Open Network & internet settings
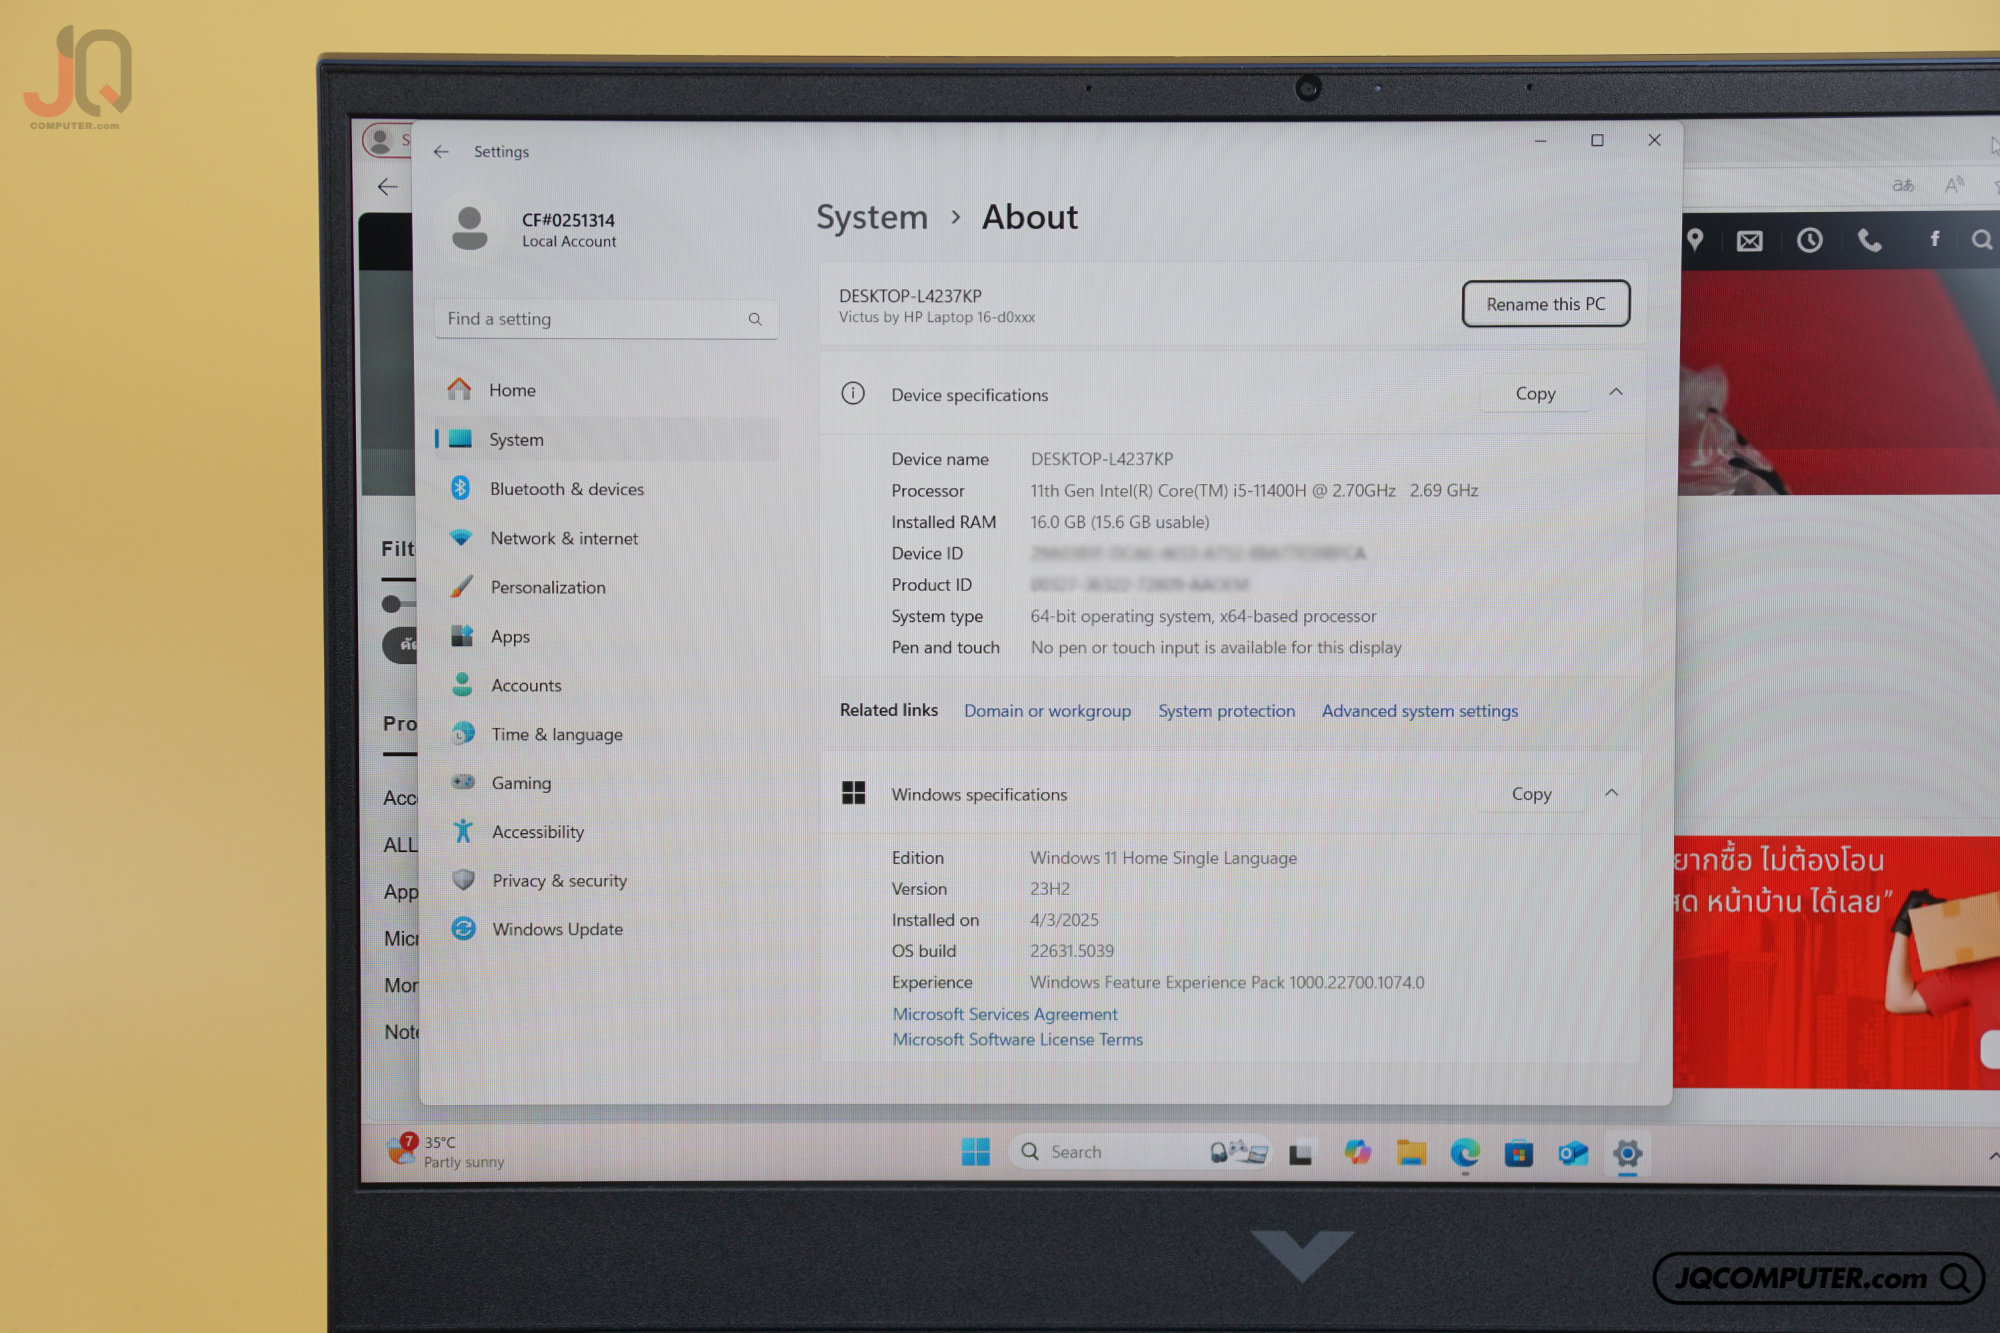Image resolution: width=2000 pixels, height=1333 pixels. tap(606, 538)
